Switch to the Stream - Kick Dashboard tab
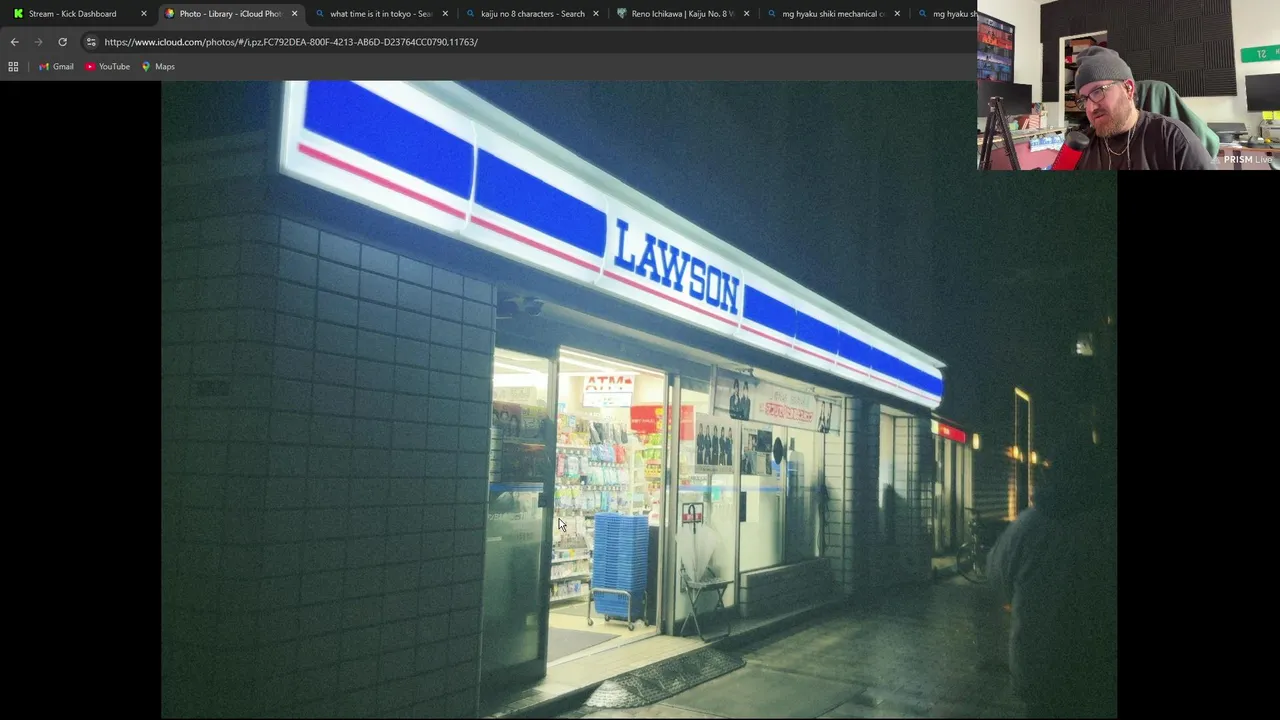1280x720 pixels. click(x=78, y=14)
